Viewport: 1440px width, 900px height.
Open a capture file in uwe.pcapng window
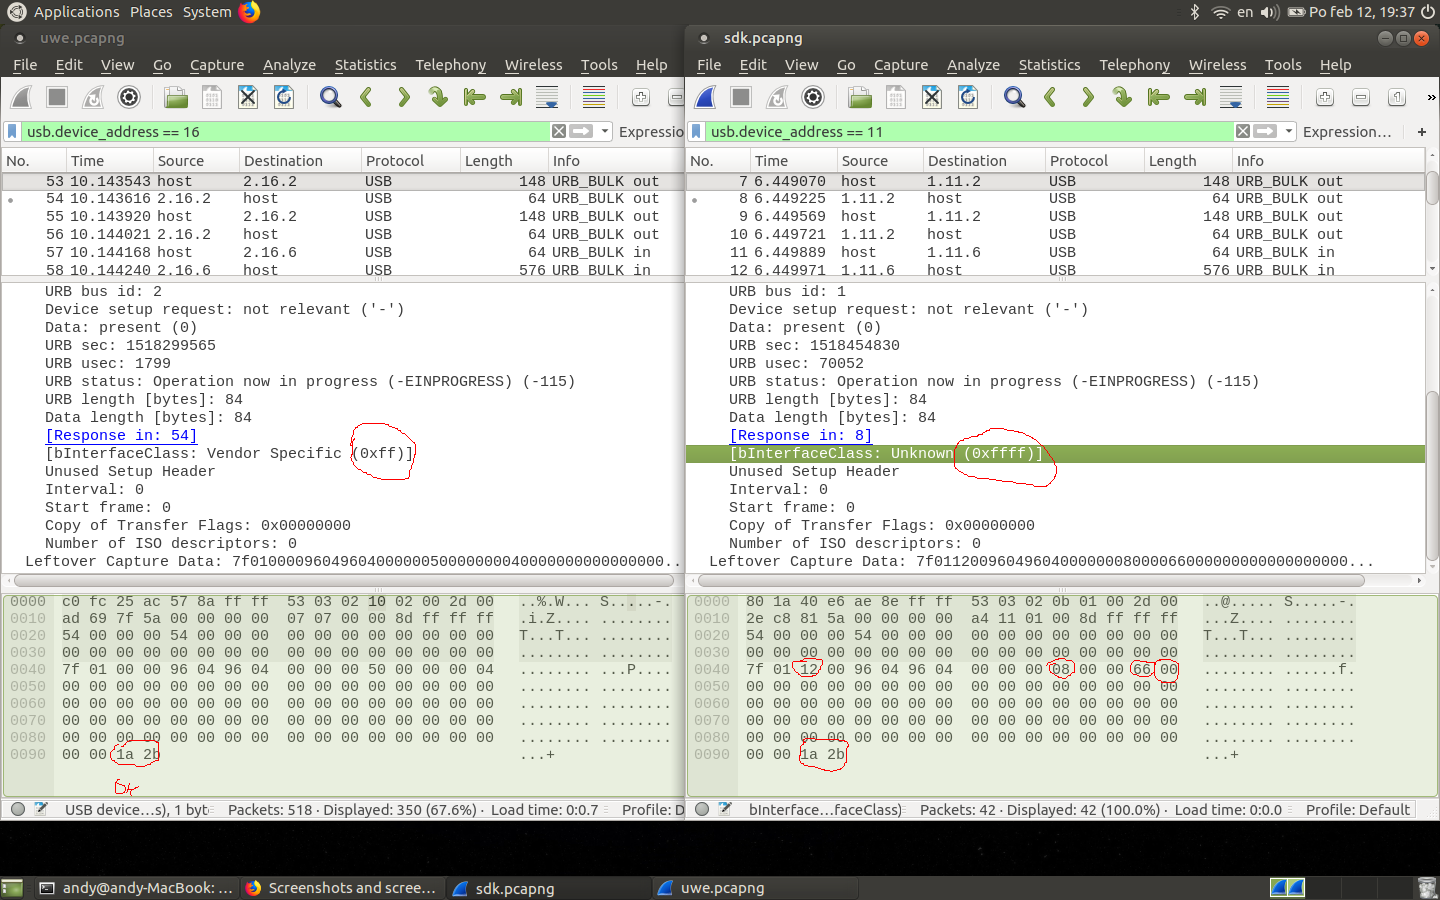point(176,97)
